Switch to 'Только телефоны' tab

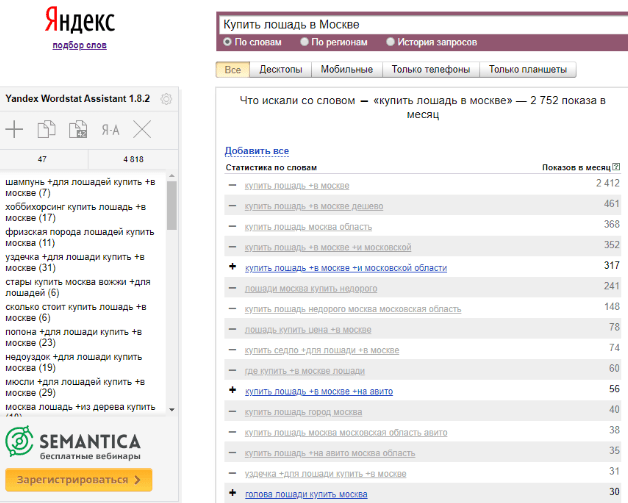(x=431, y=70)
